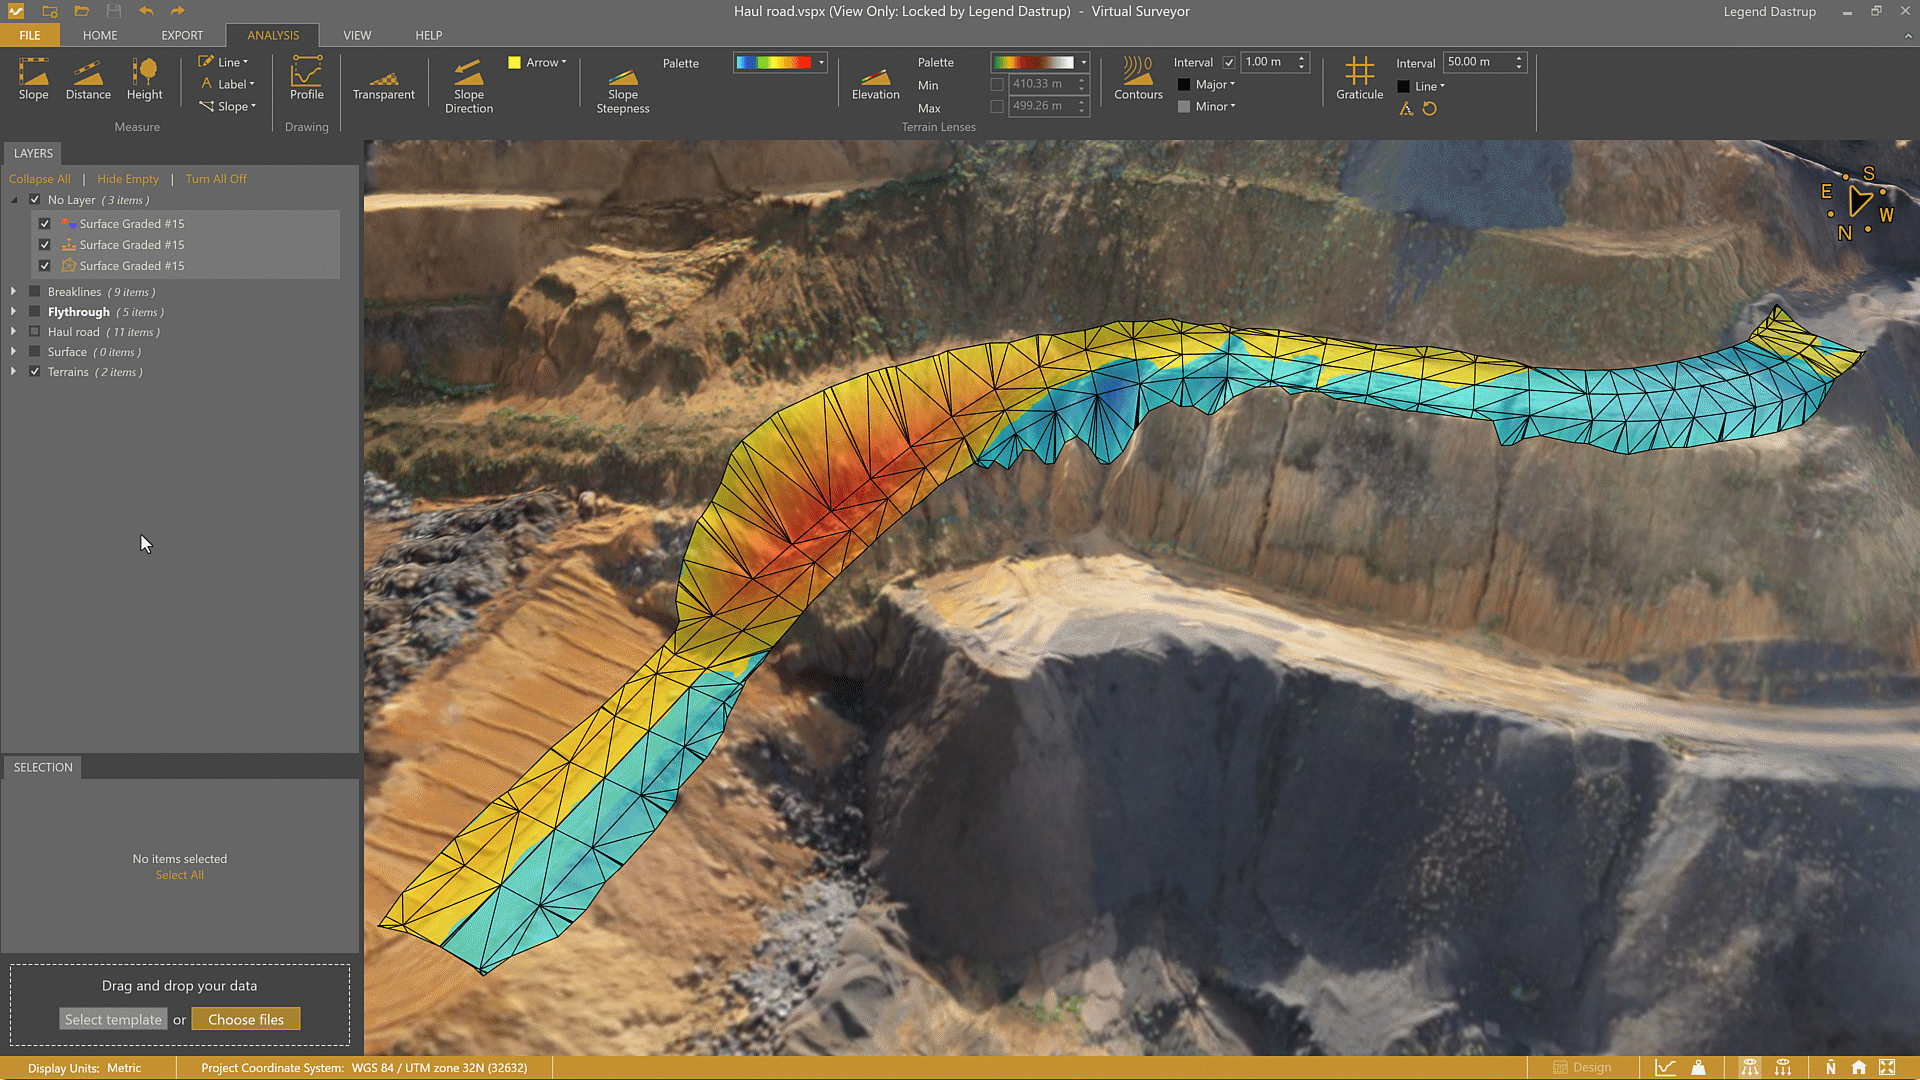The height and width of the screenshot is (1080, 1920).
Task: Expand the Flythrough layer group
Action: pyautogui.click(x=13, y=312)
